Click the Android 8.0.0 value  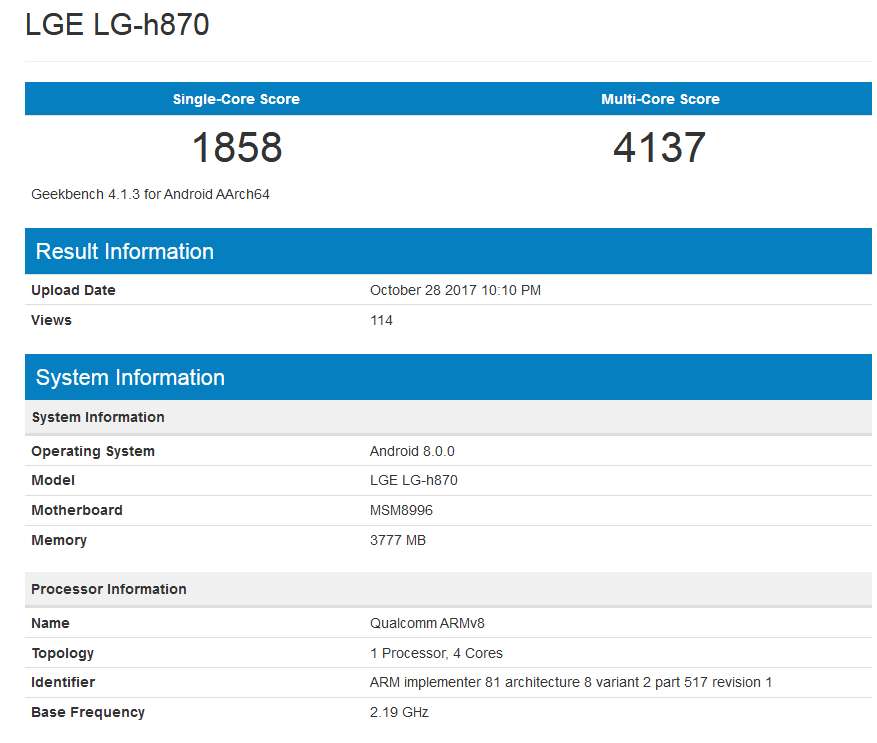tap(412, 451)
